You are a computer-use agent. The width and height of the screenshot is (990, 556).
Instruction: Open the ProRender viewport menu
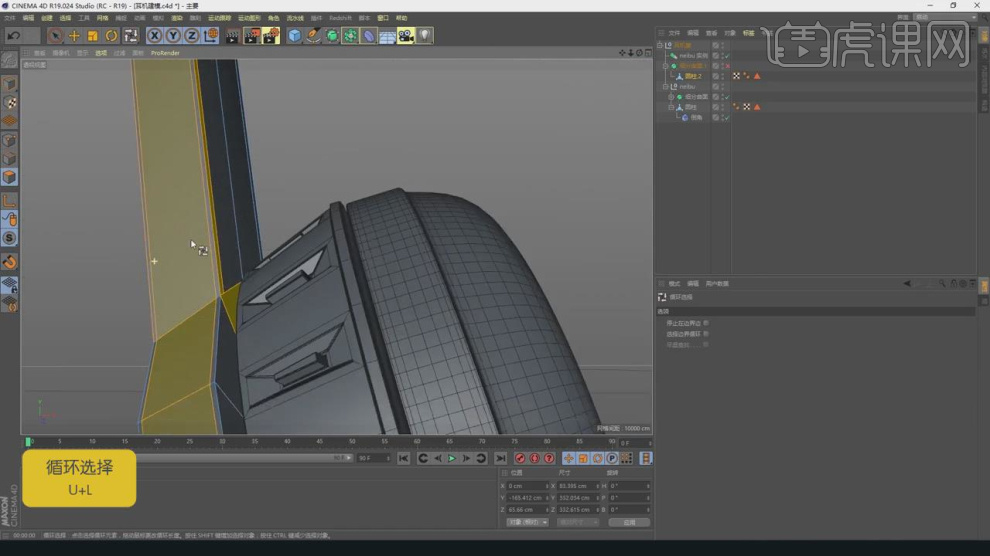click(x=165, y=53)
